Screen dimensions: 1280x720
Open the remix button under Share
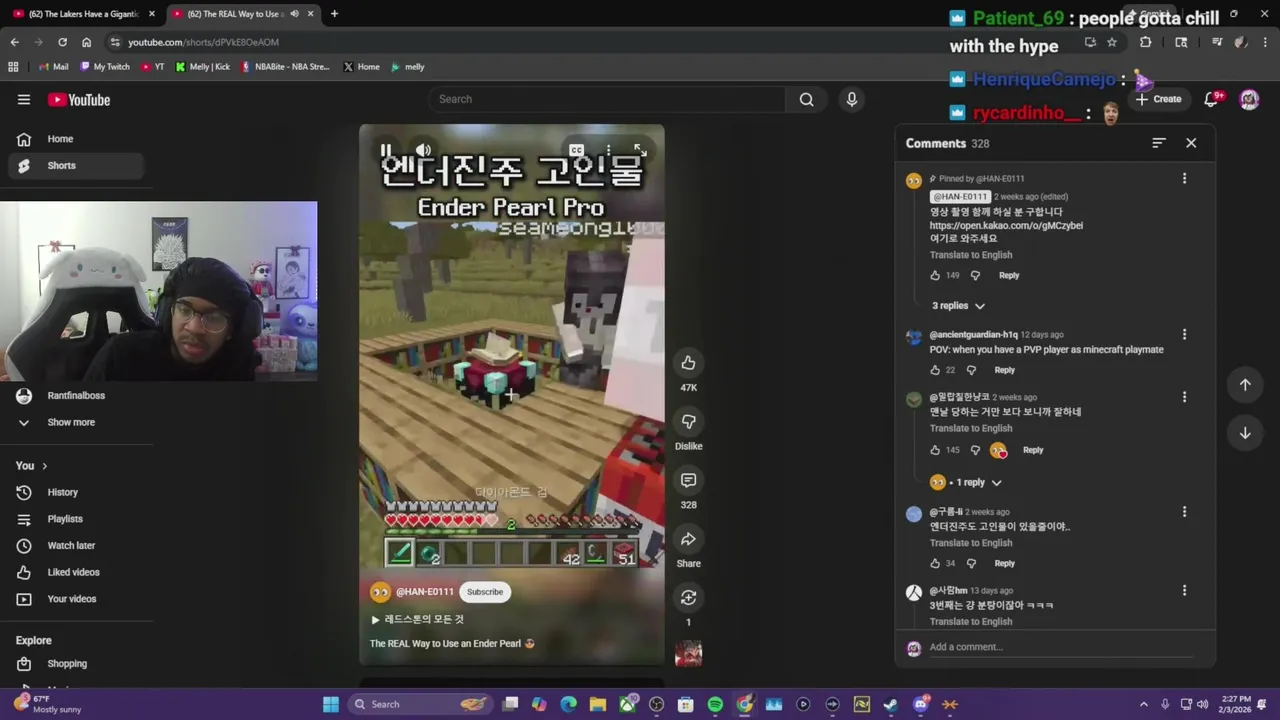click(688, 597)
